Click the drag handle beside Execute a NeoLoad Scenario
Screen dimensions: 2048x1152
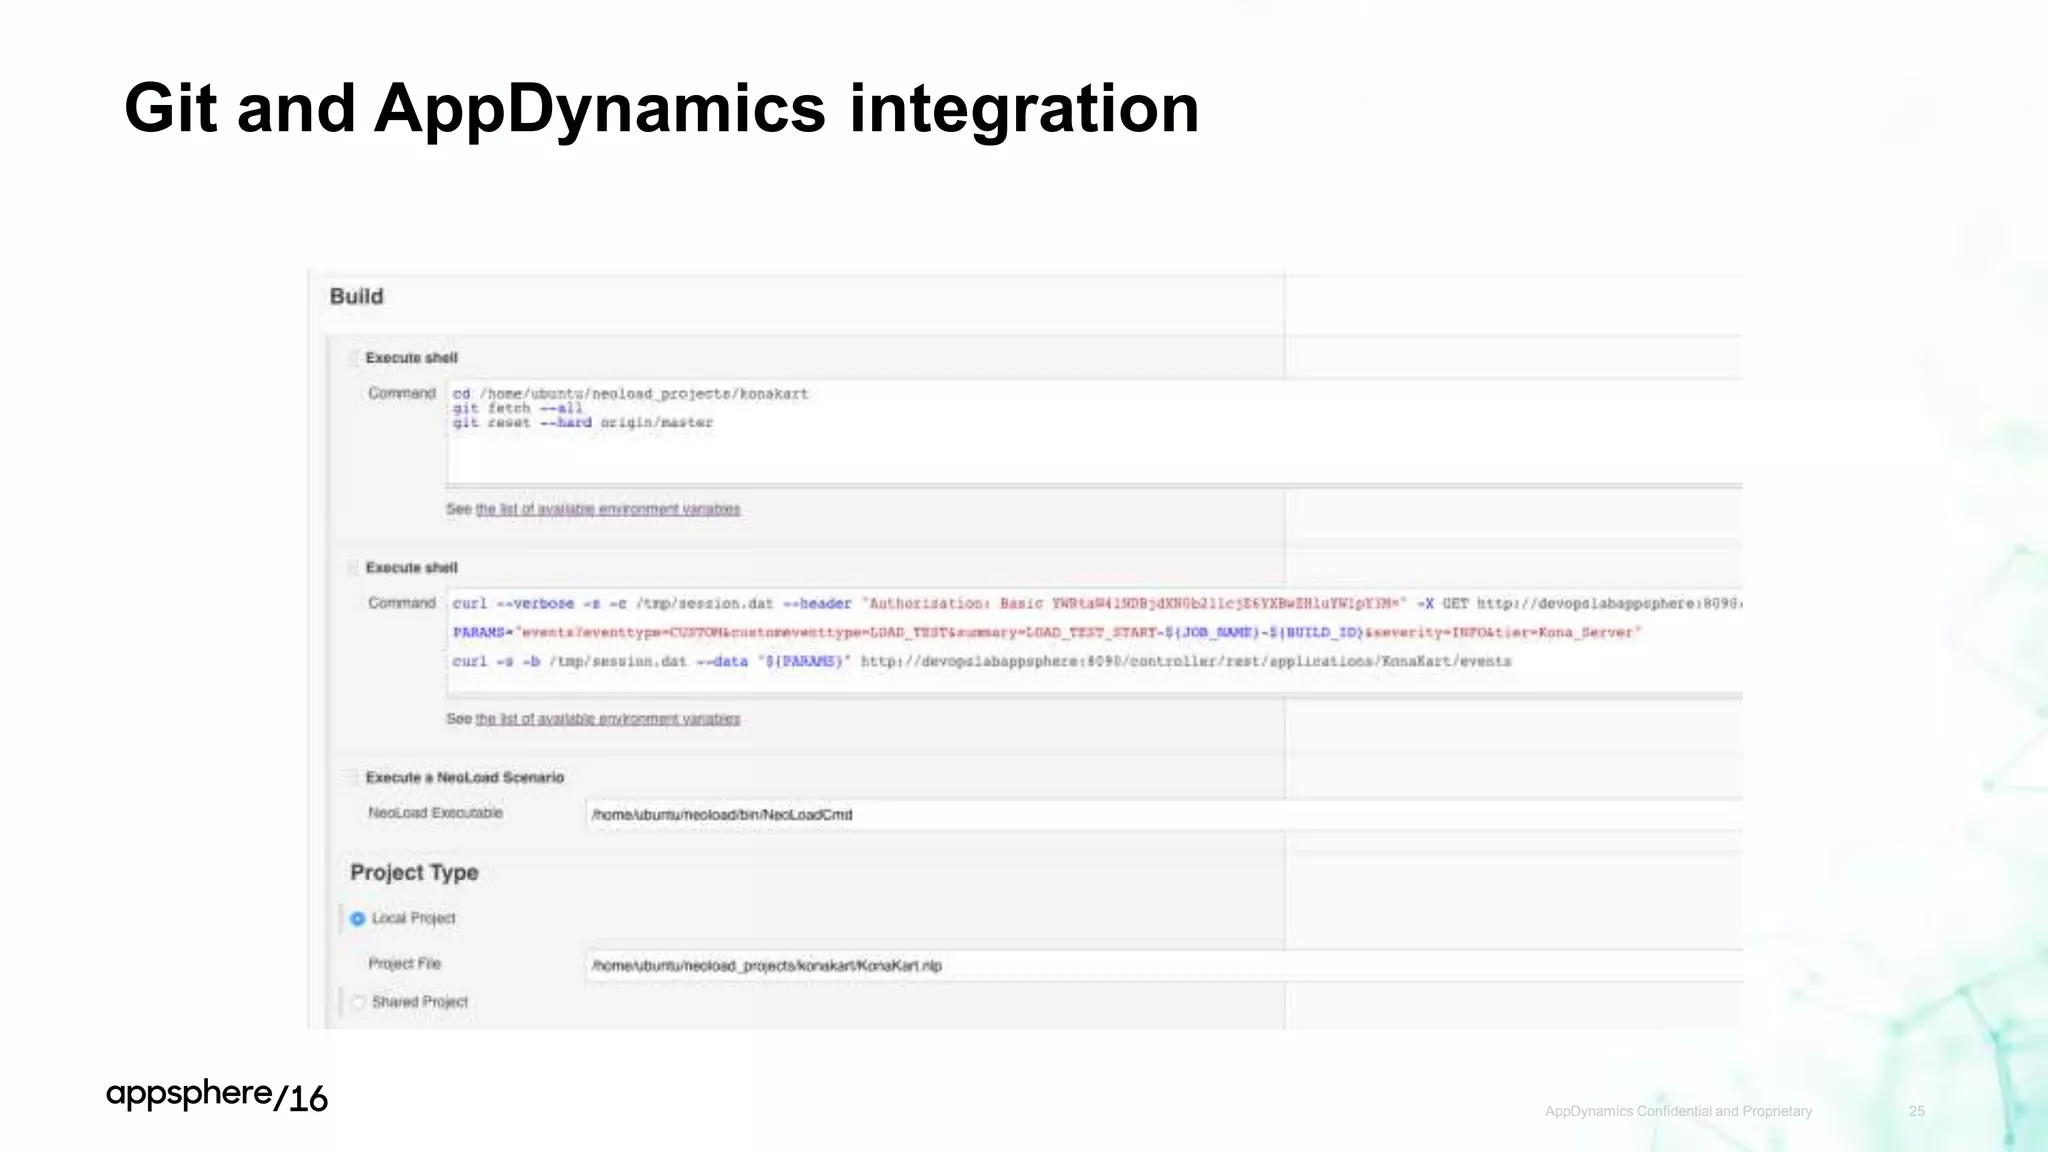coord(352,777)
